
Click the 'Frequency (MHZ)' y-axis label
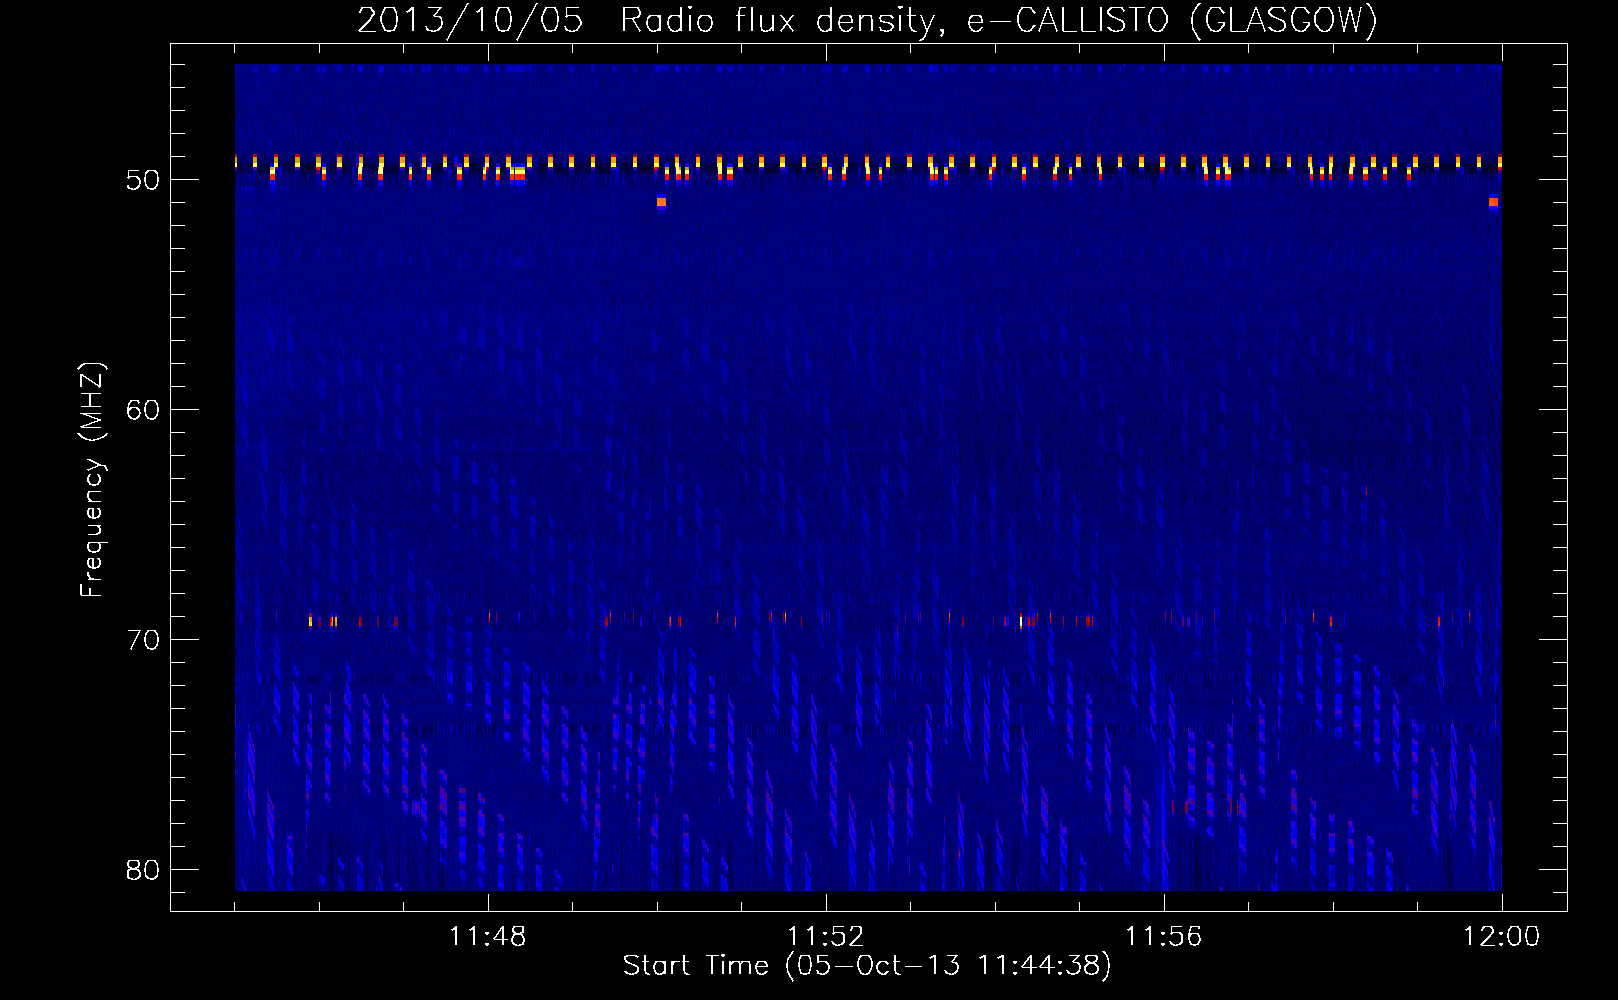(92, 480)
